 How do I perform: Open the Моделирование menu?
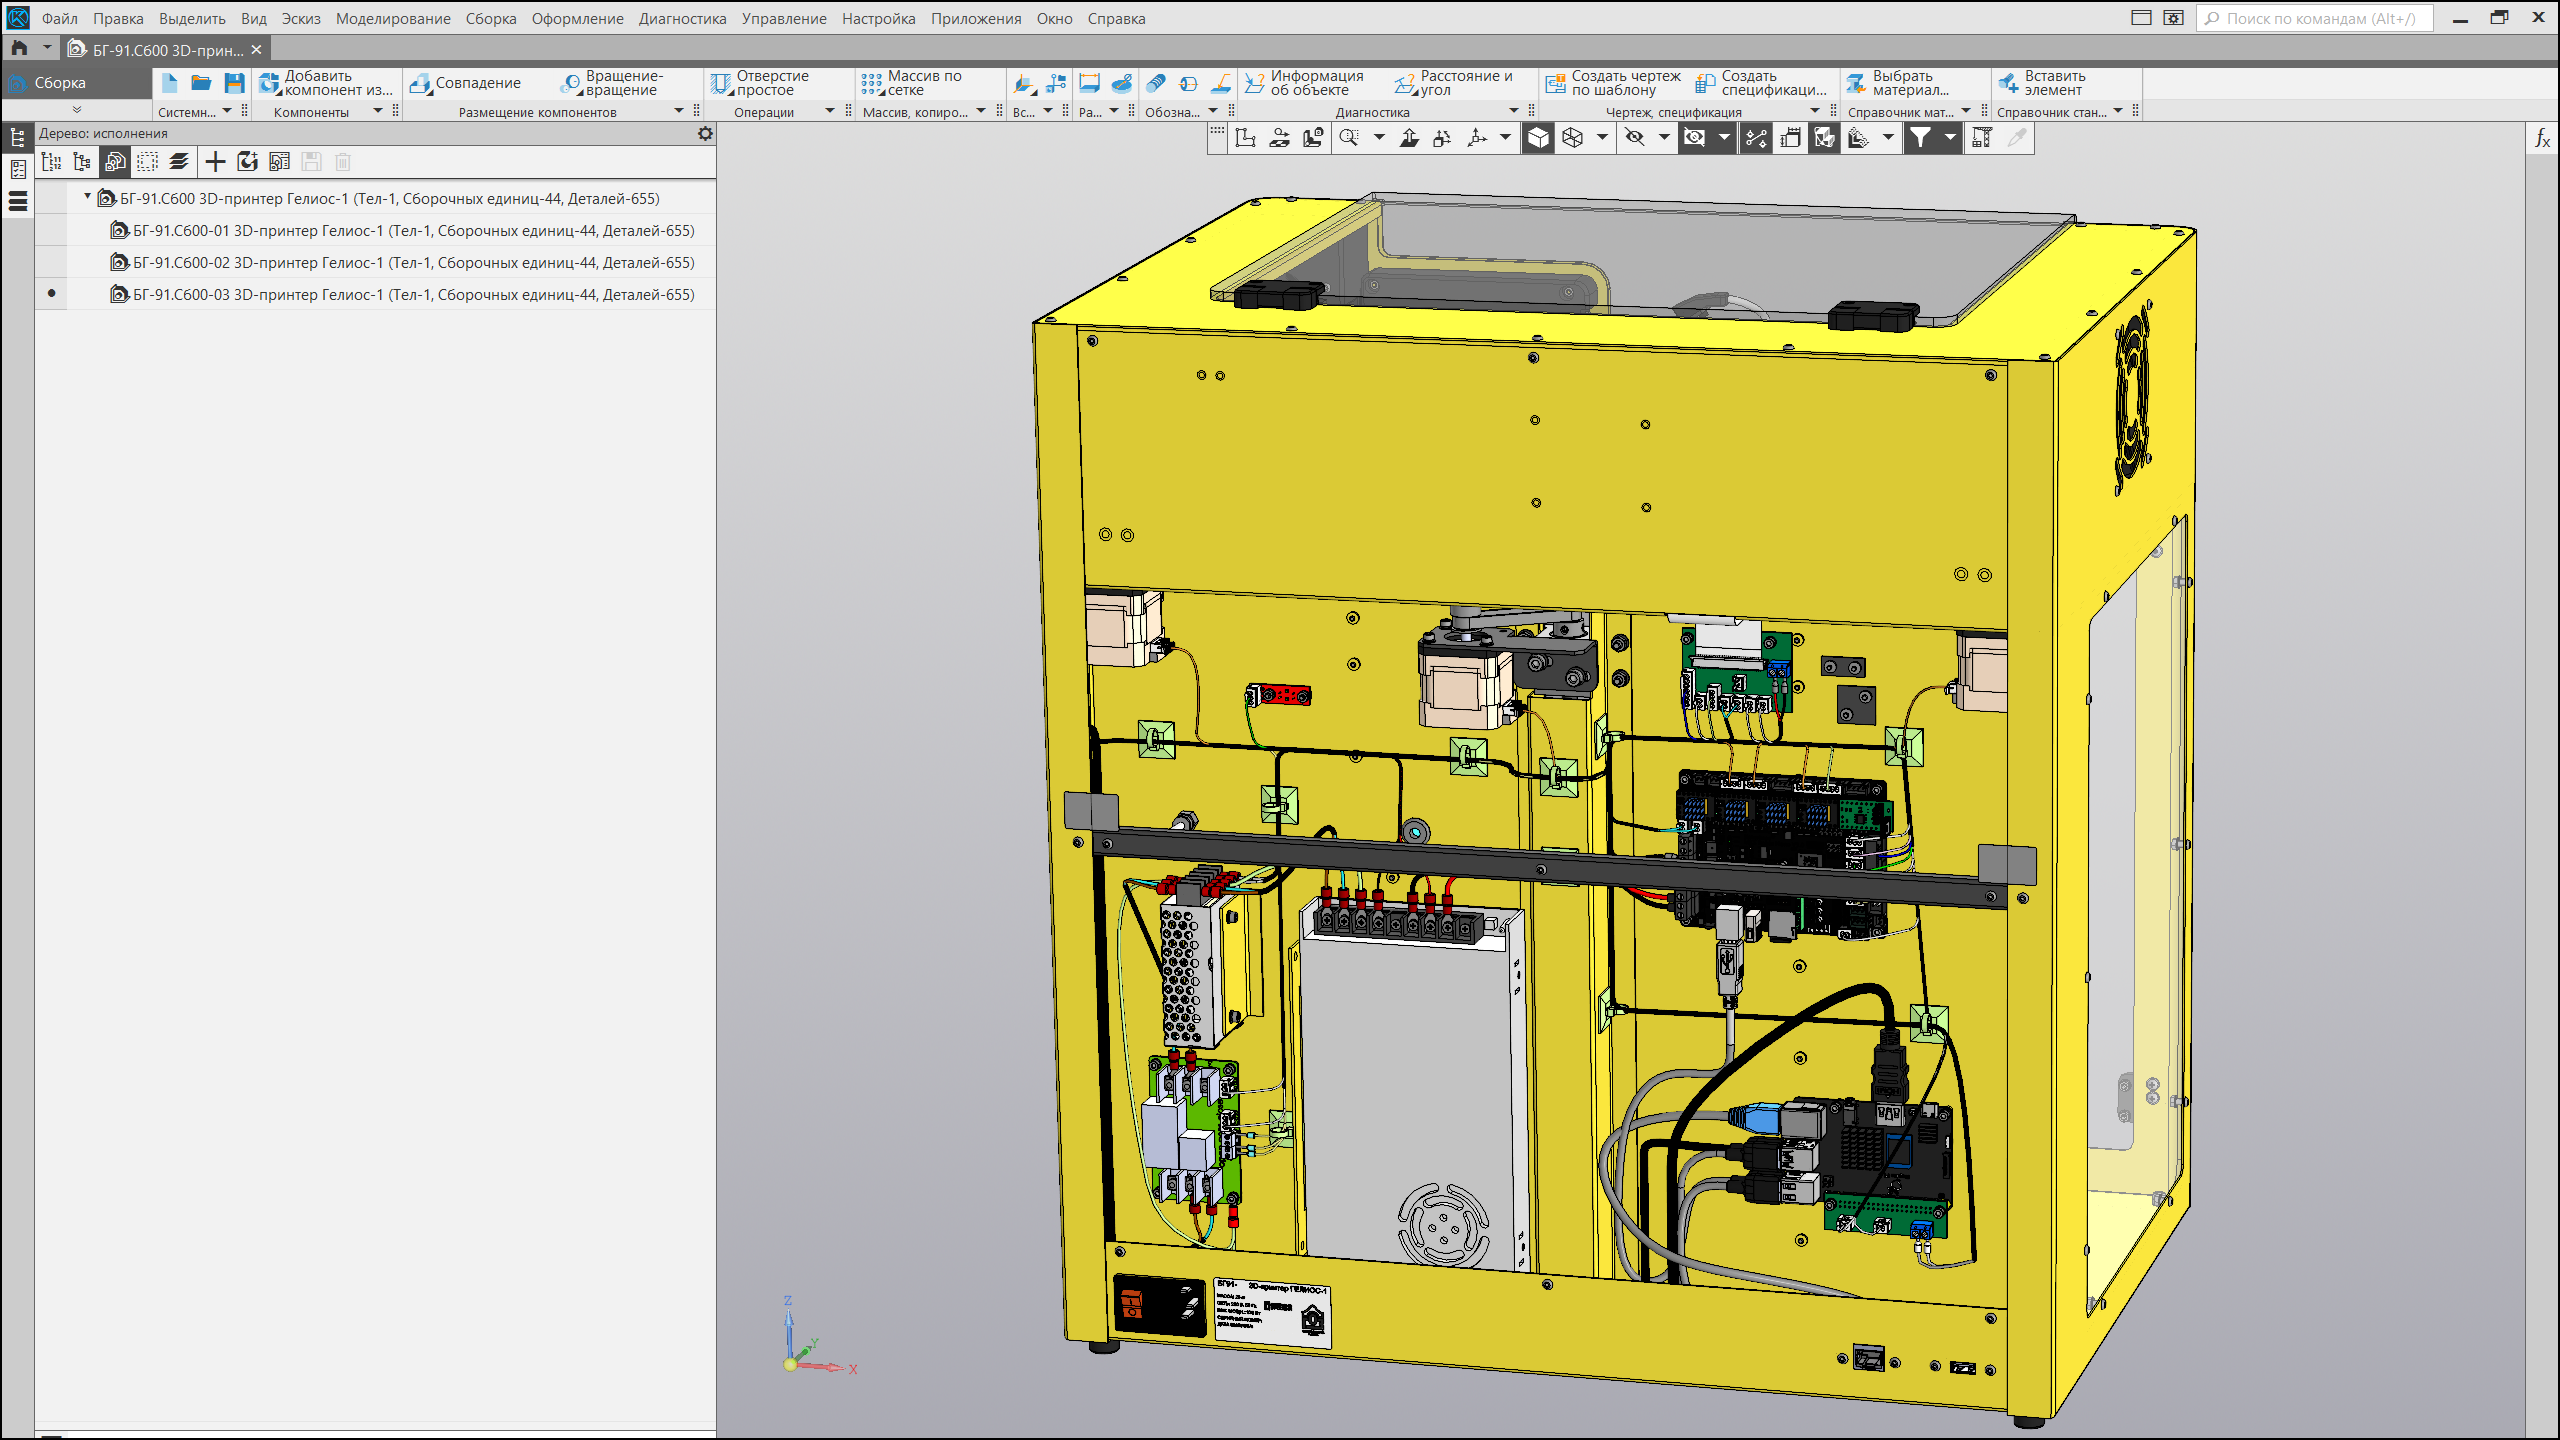tap(392, 19)
